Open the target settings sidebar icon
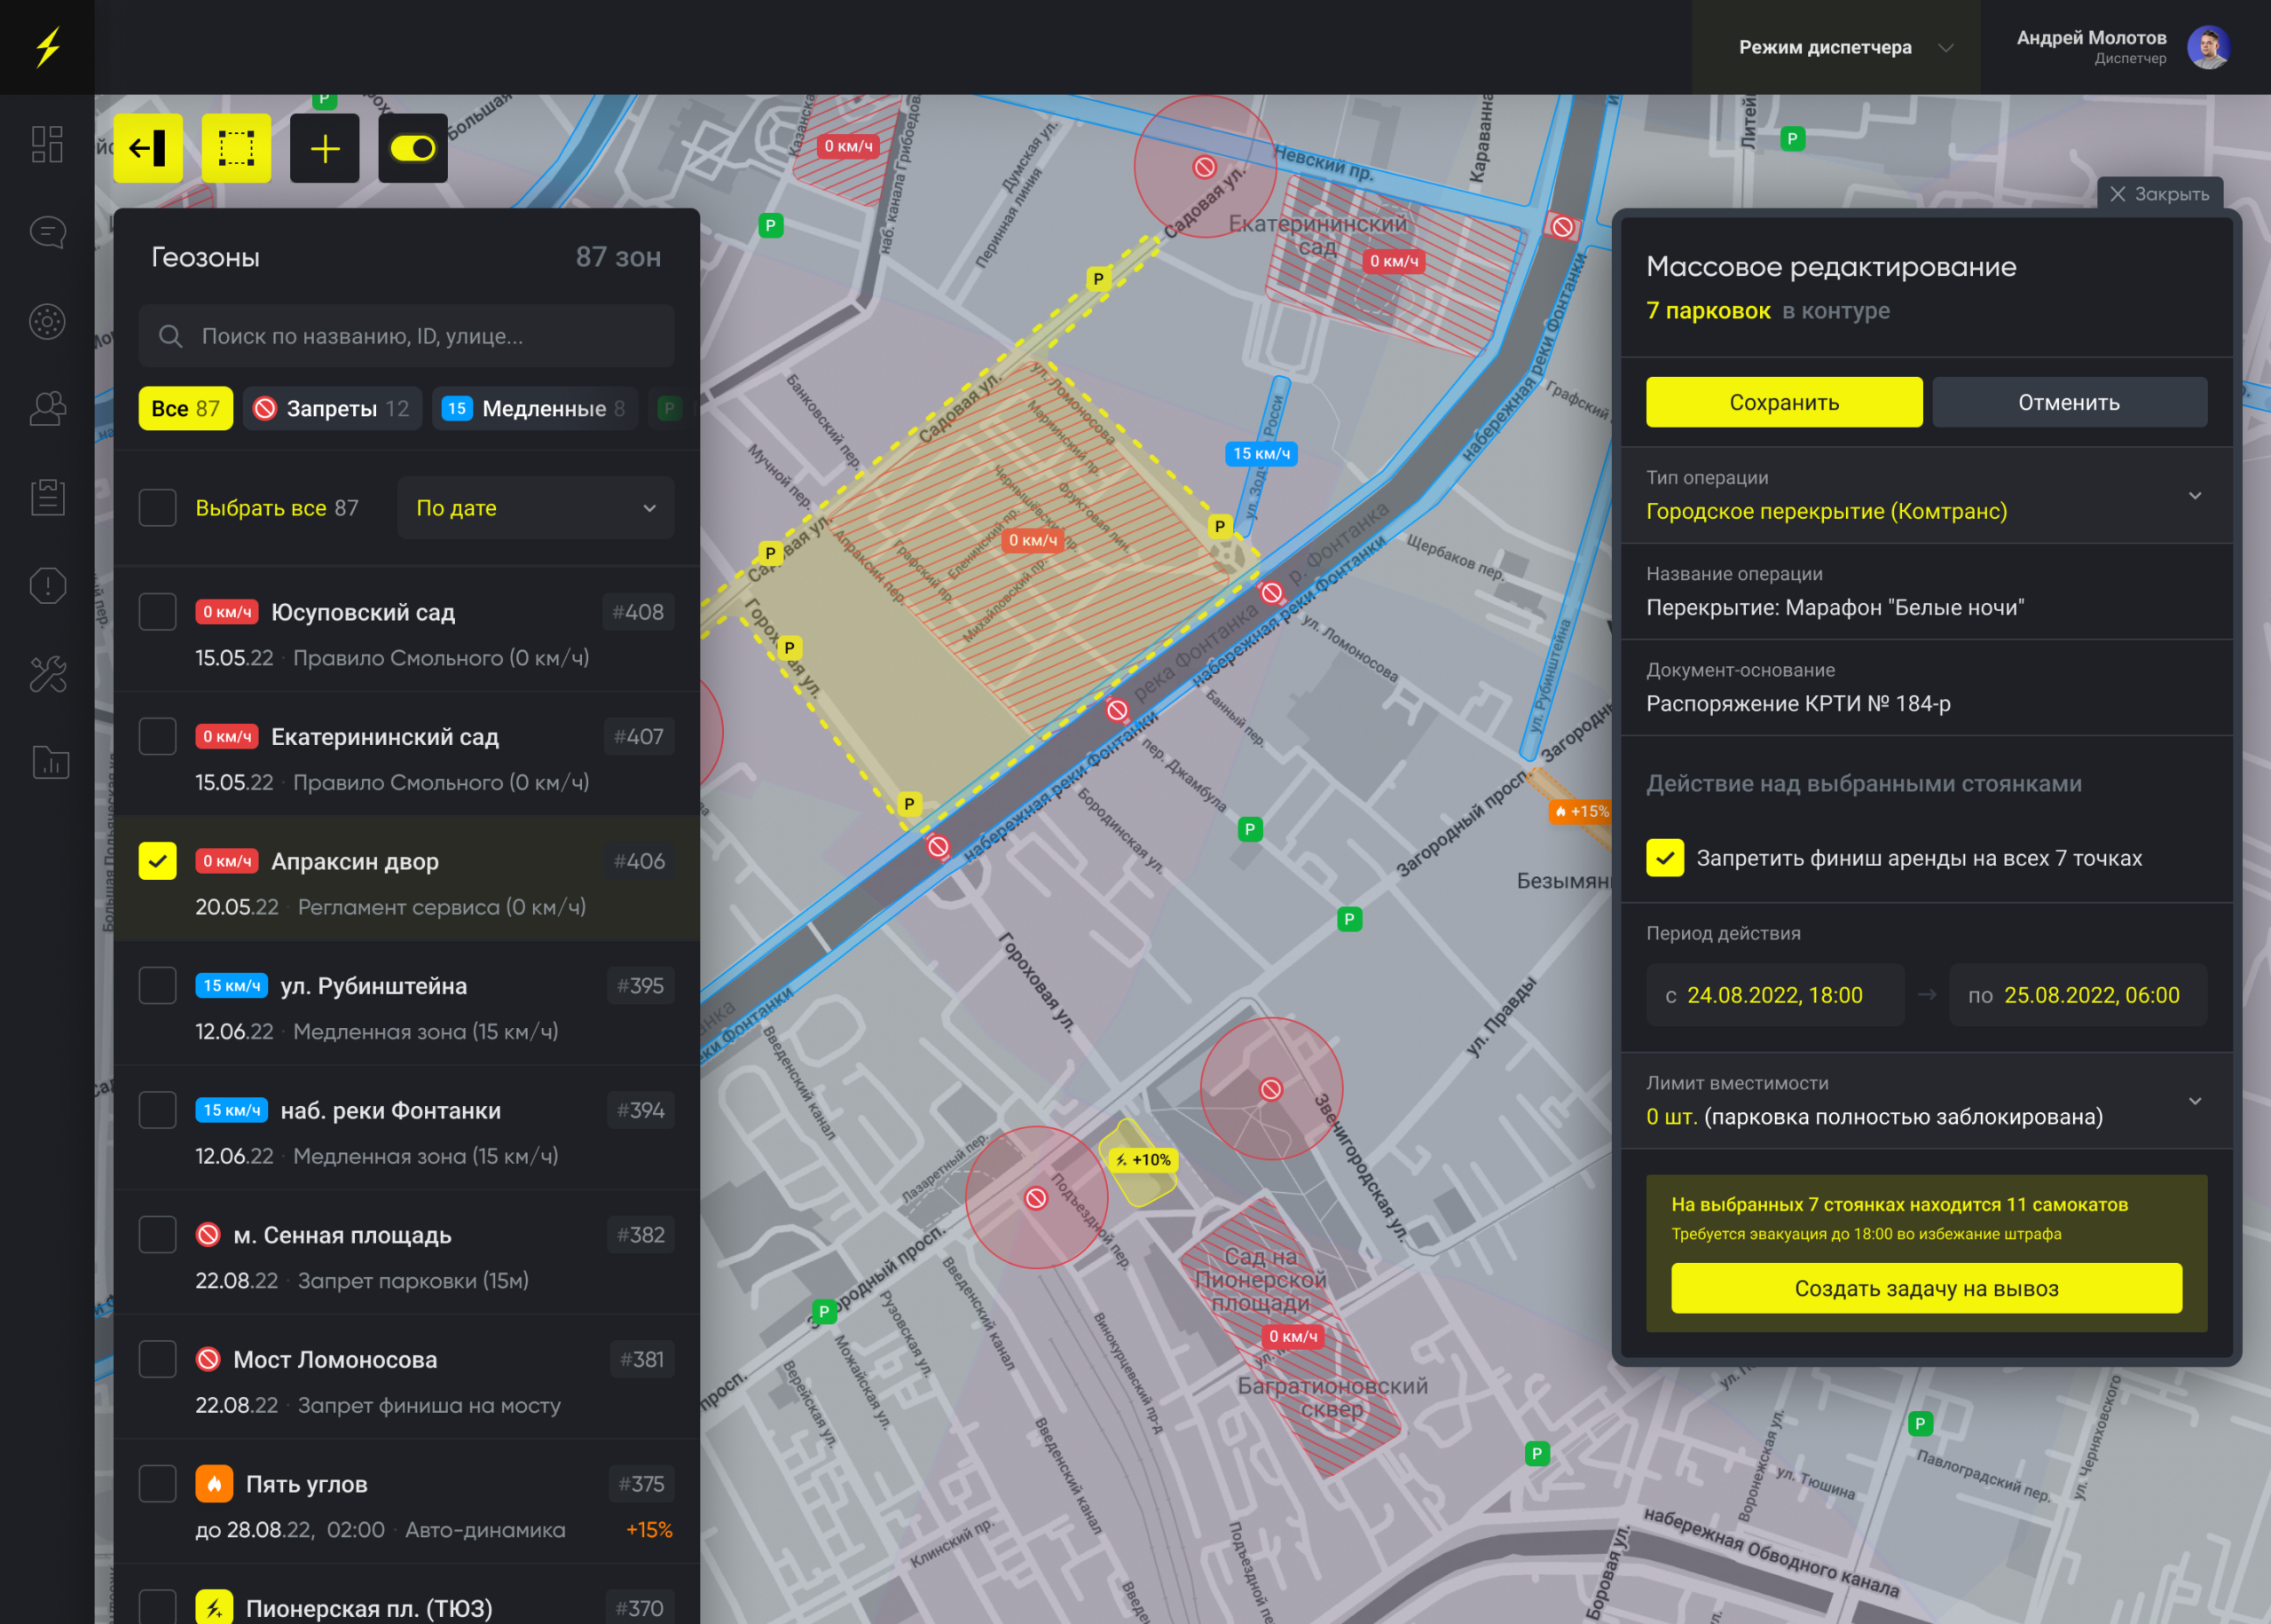 (47, 321)
